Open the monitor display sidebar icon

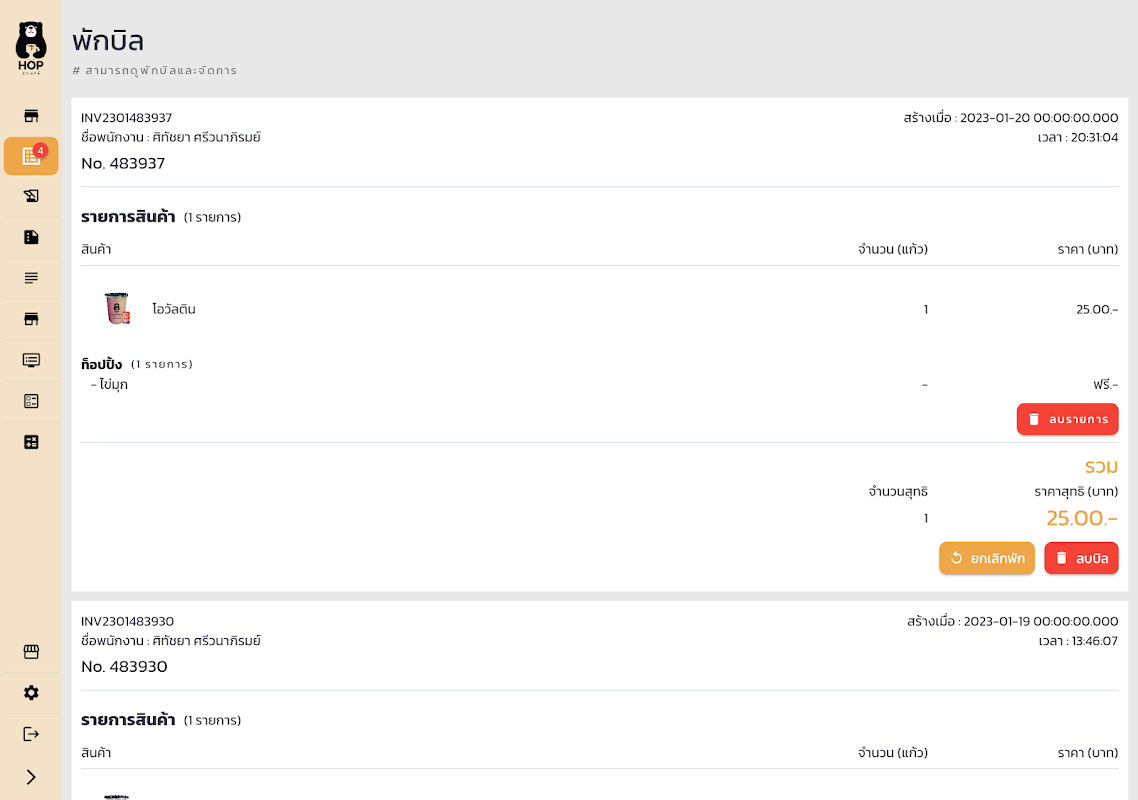point(31,360)
